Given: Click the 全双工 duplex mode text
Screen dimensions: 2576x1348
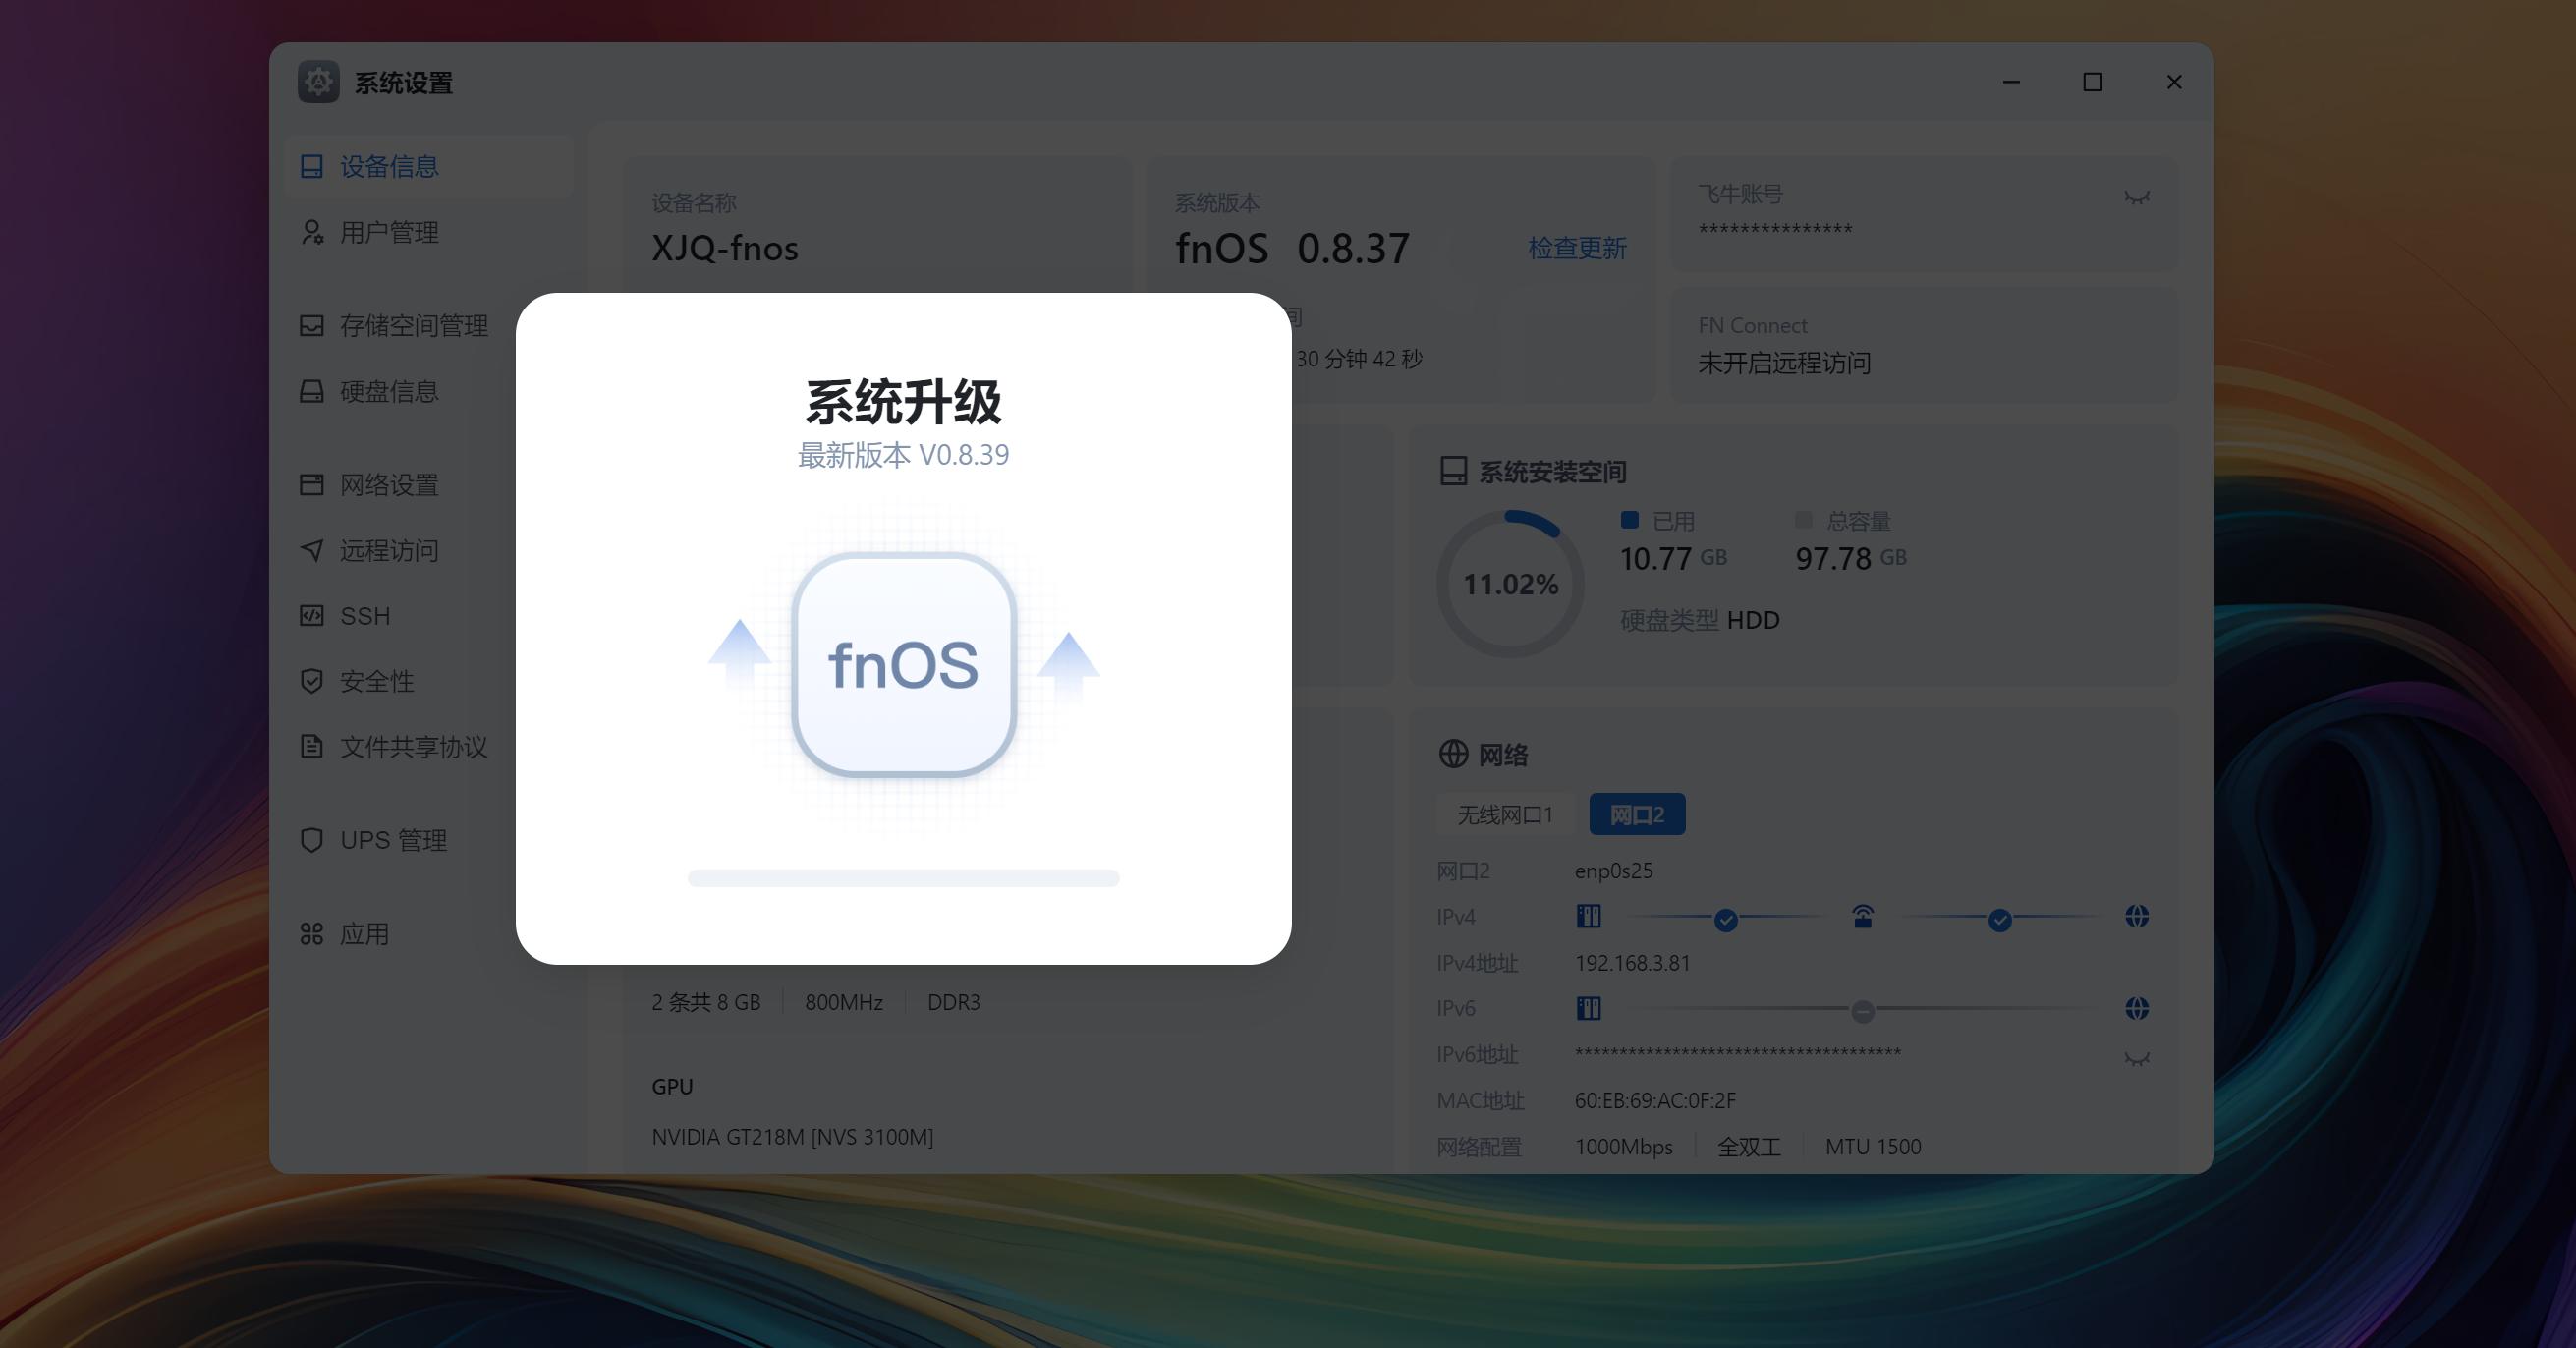Looking at the screenshot, I should click(1749, 1146).
